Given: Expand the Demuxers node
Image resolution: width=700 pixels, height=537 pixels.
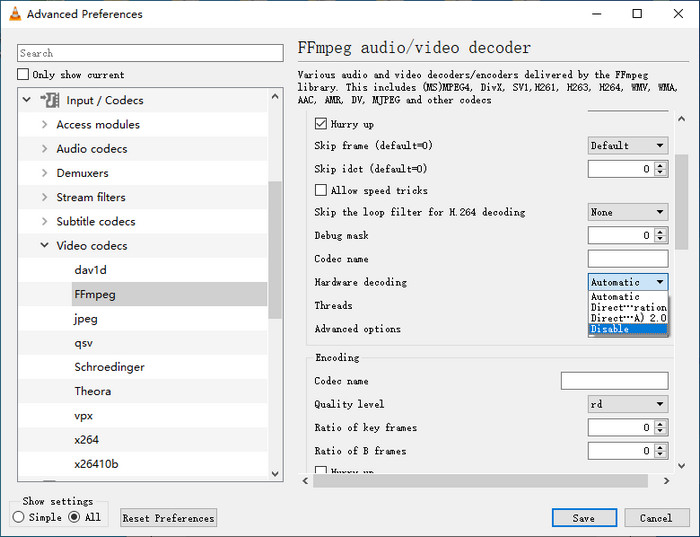Looking at the screenshot, I should click(x=44, y=173).
